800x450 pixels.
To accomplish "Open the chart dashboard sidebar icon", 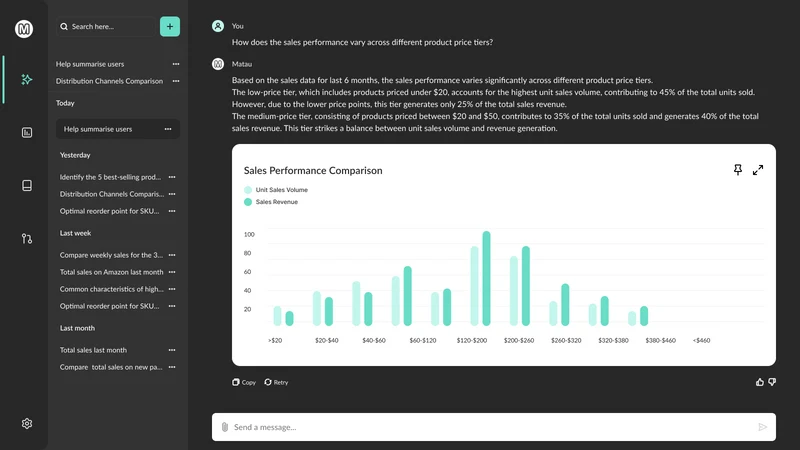I will tap(27, 133).
